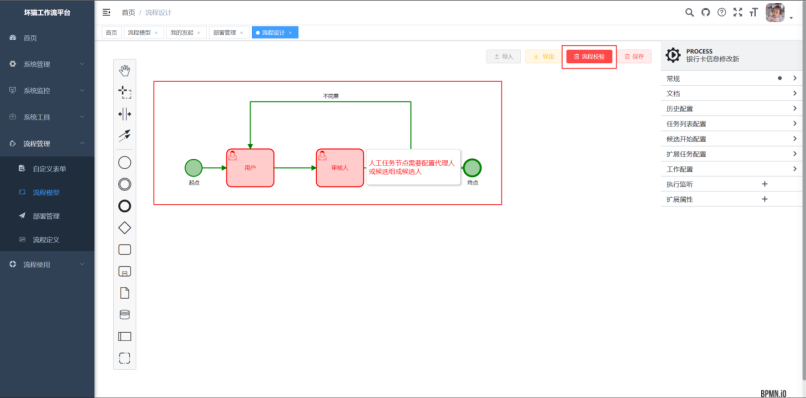The image size is (806, 398).
Task: Click the 保存 save button
Action: 634,57
